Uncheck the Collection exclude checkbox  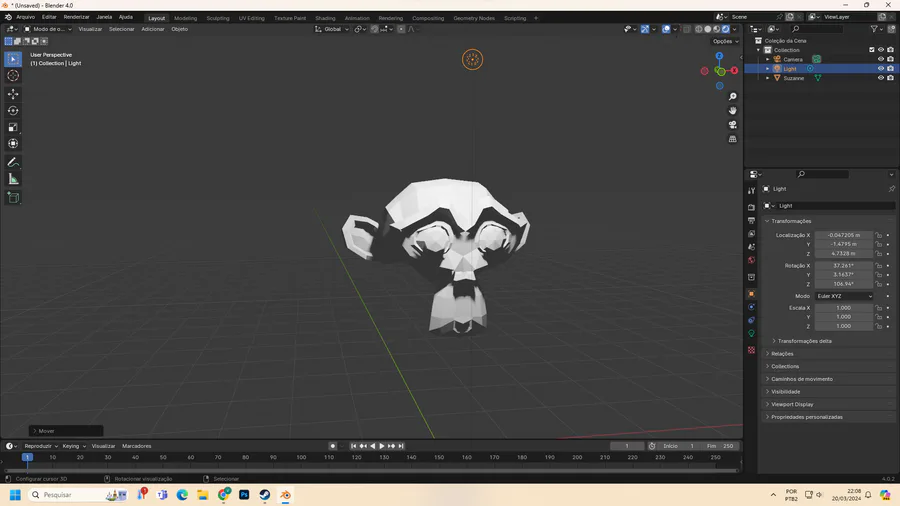tap(871, 50)
